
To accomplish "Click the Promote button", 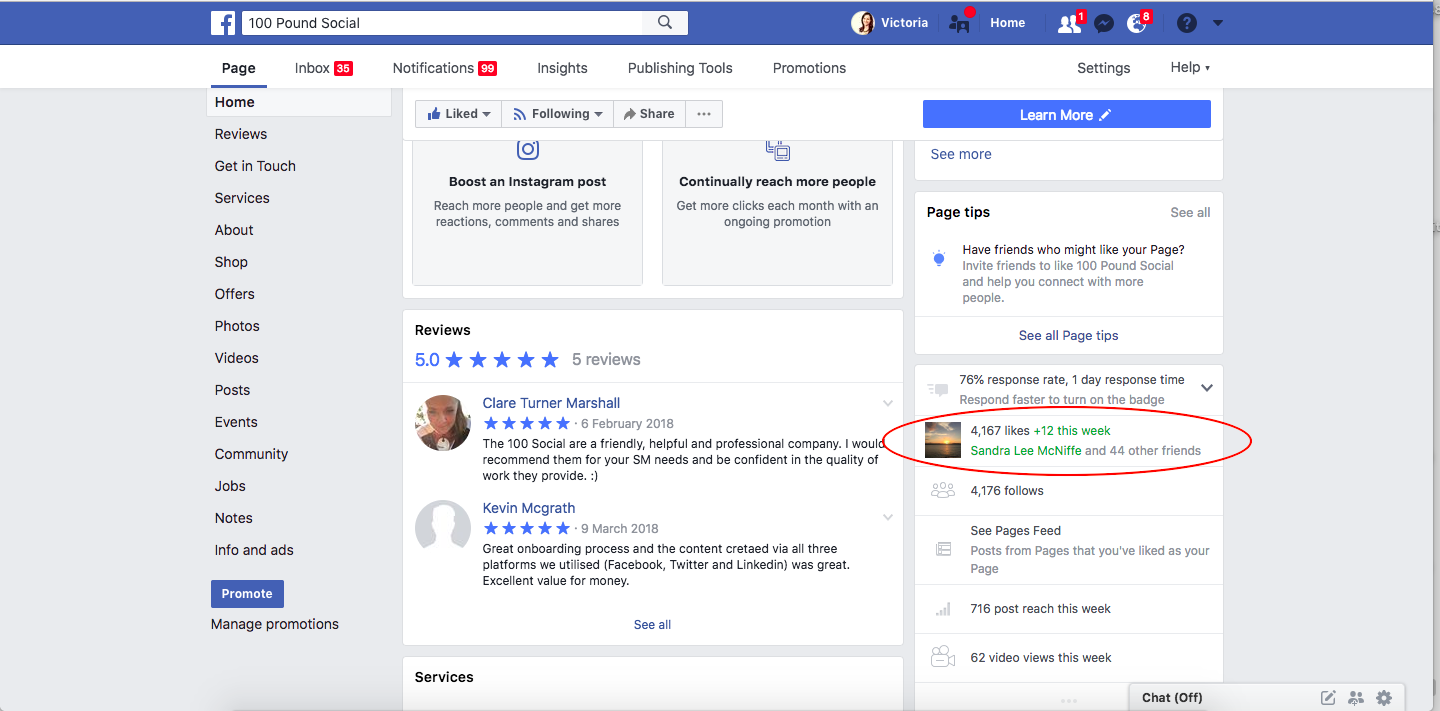I will pos(247,594).
